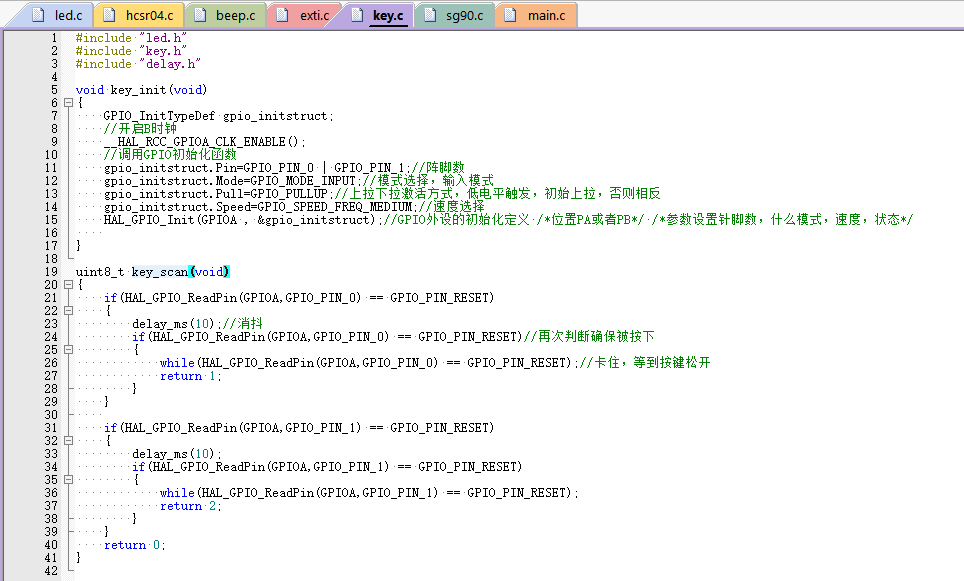This screenshot has height=581, width=964.
Task: Click the key_init function name
Action: click(x=138, y=90)
